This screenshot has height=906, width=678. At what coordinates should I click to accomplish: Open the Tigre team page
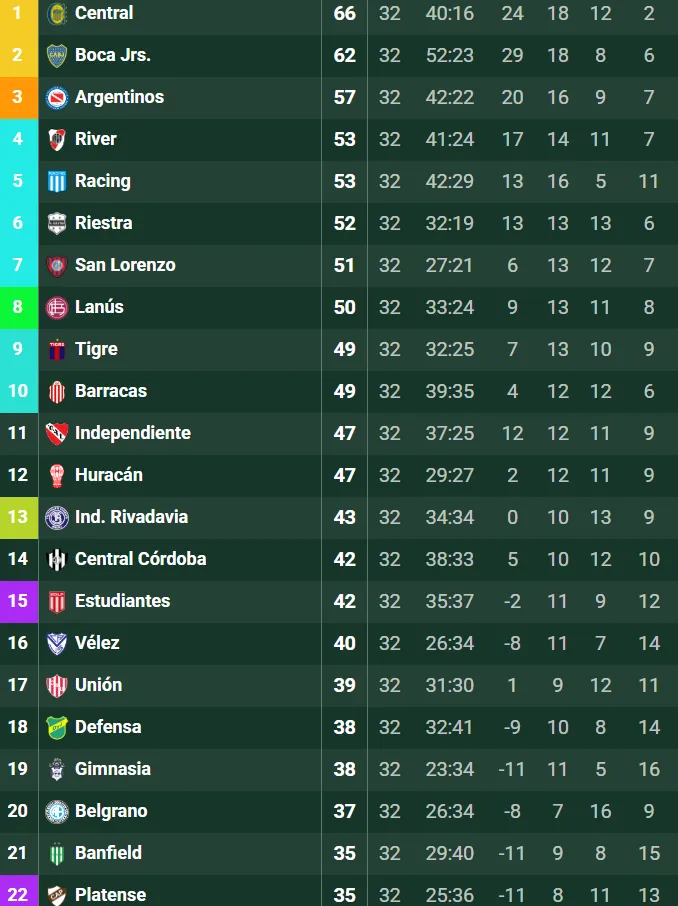96,349
